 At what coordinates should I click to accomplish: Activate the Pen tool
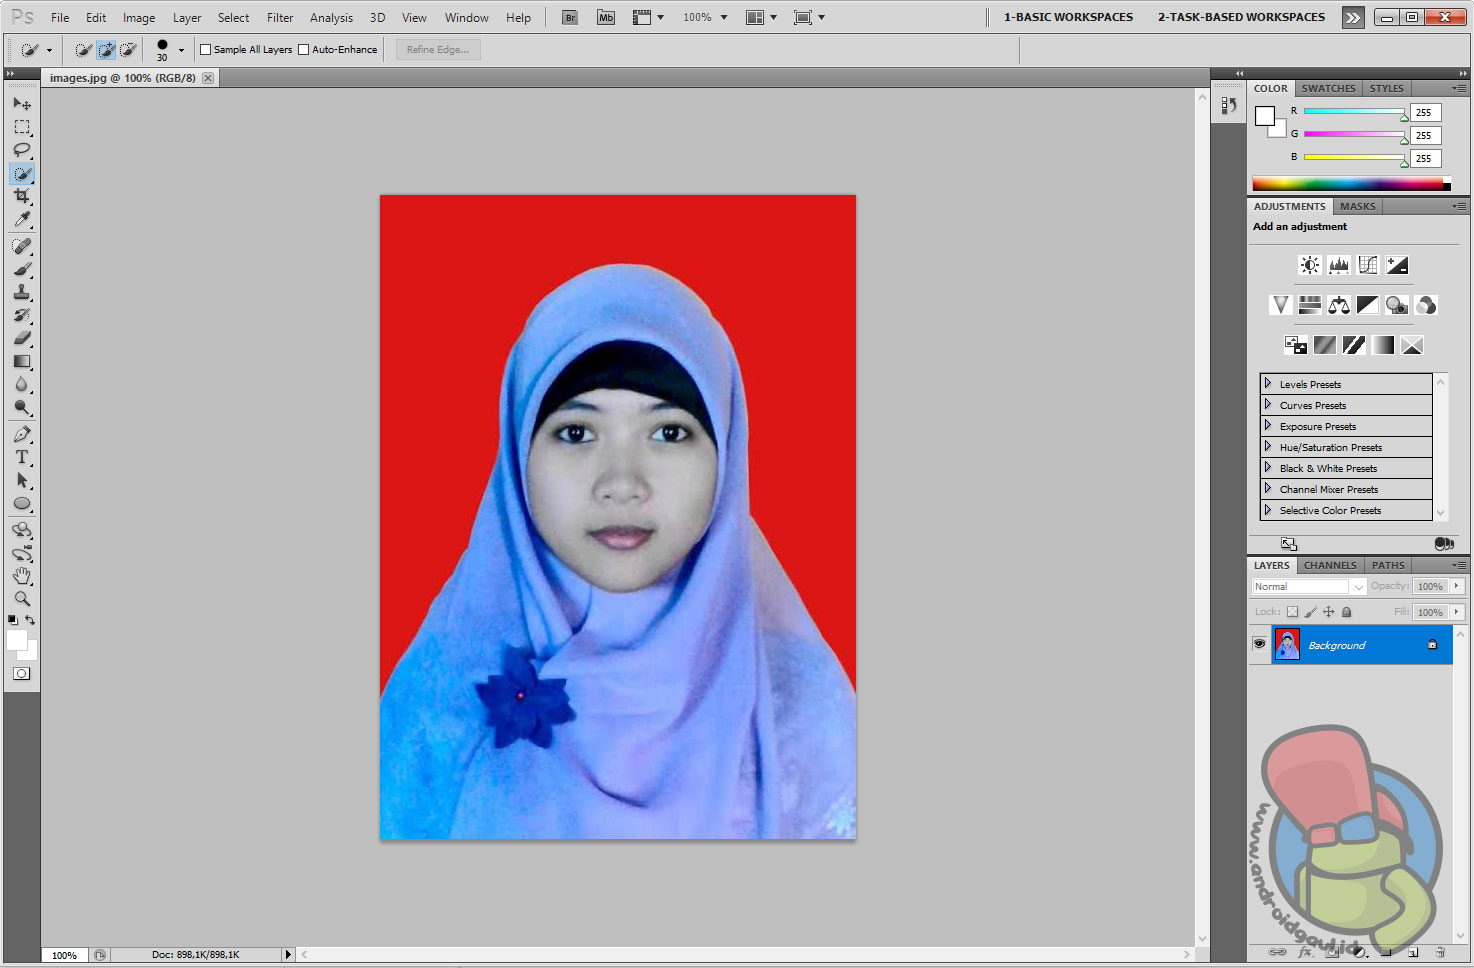pos(22,434)
